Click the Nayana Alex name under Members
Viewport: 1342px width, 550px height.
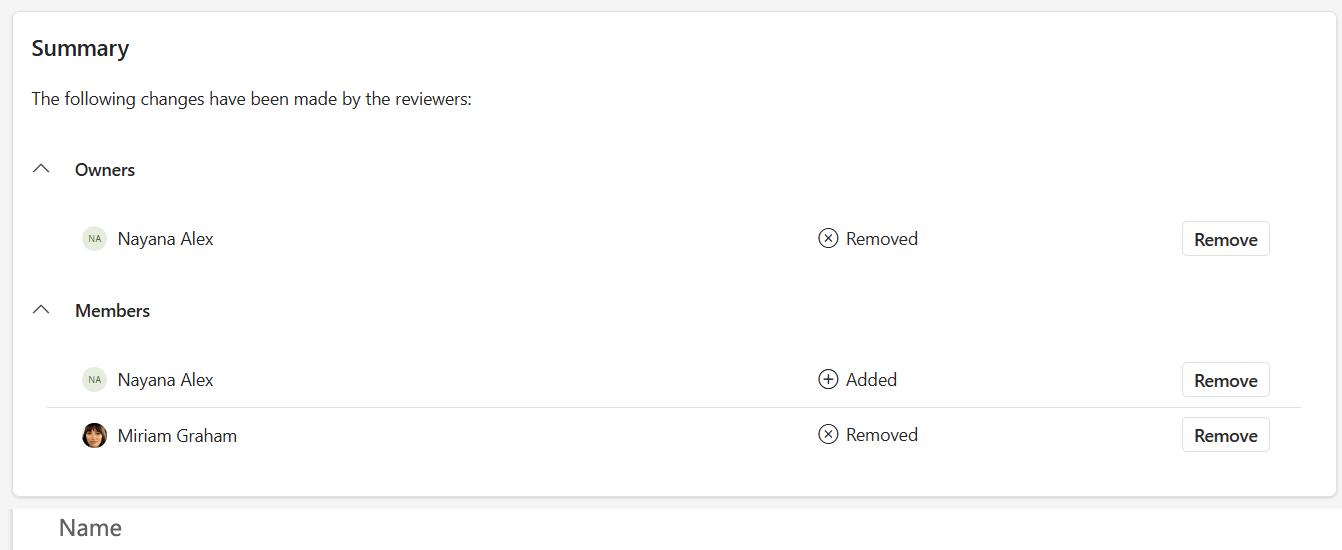[x=166, y=380]
